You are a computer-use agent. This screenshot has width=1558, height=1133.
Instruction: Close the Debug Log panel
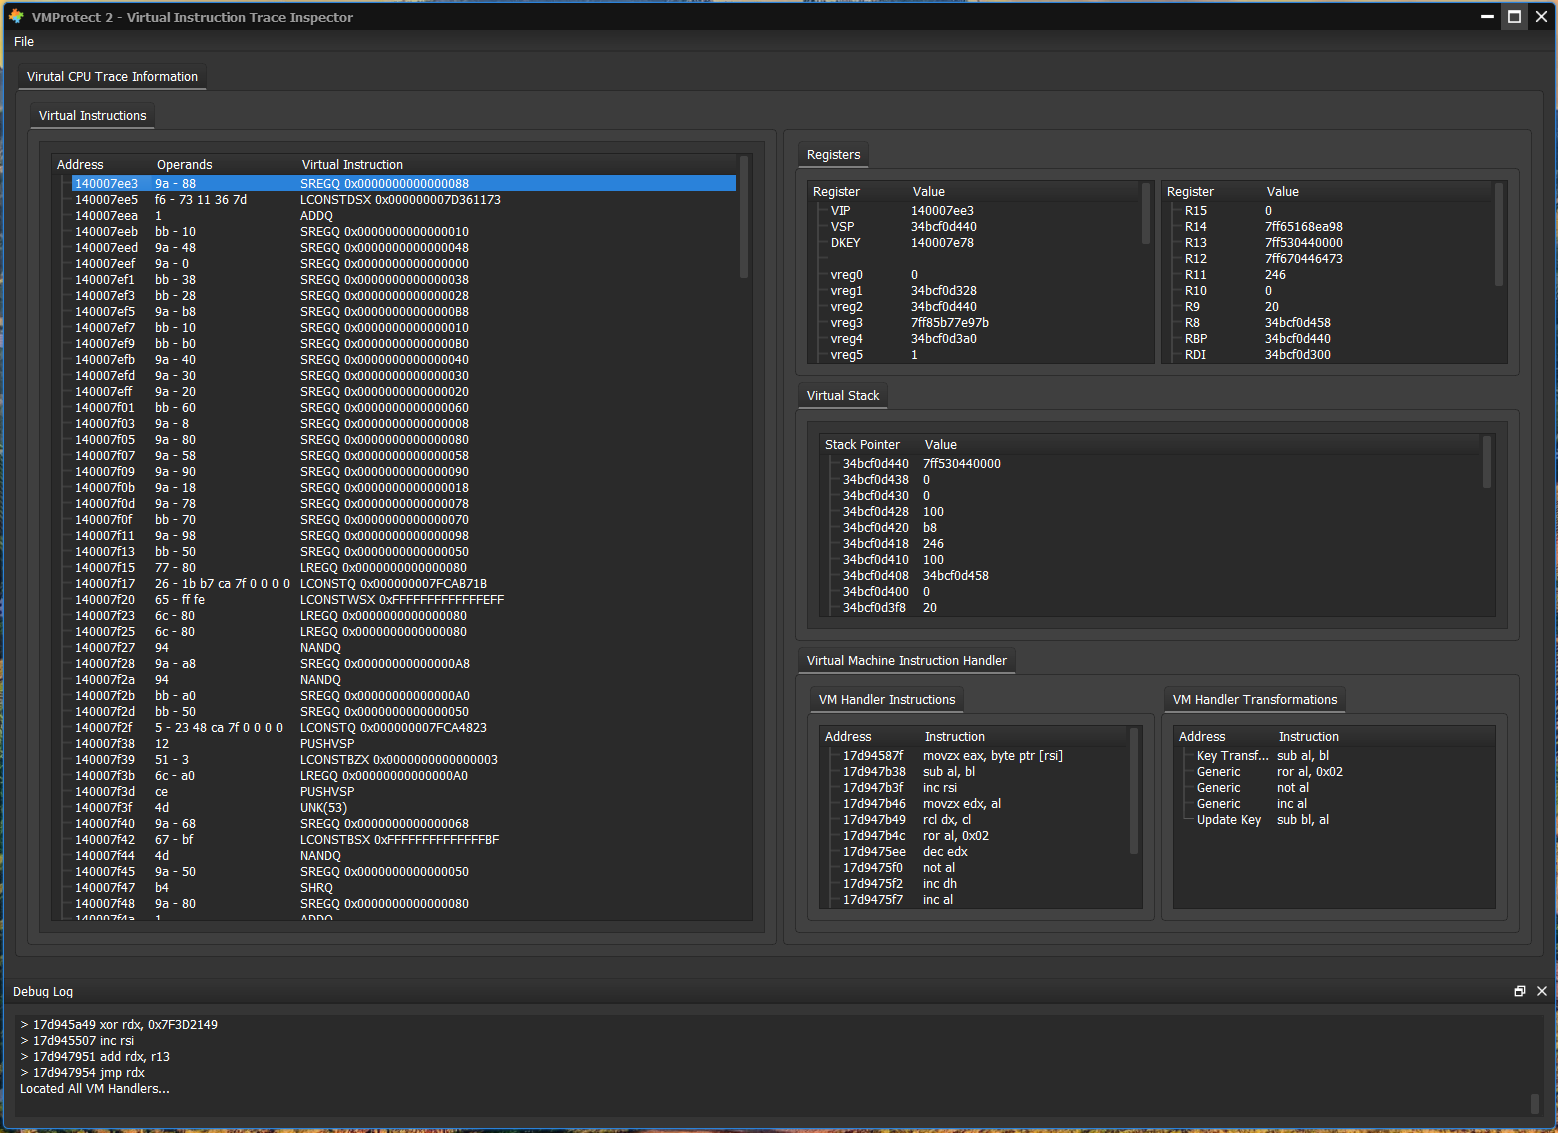1541,991
